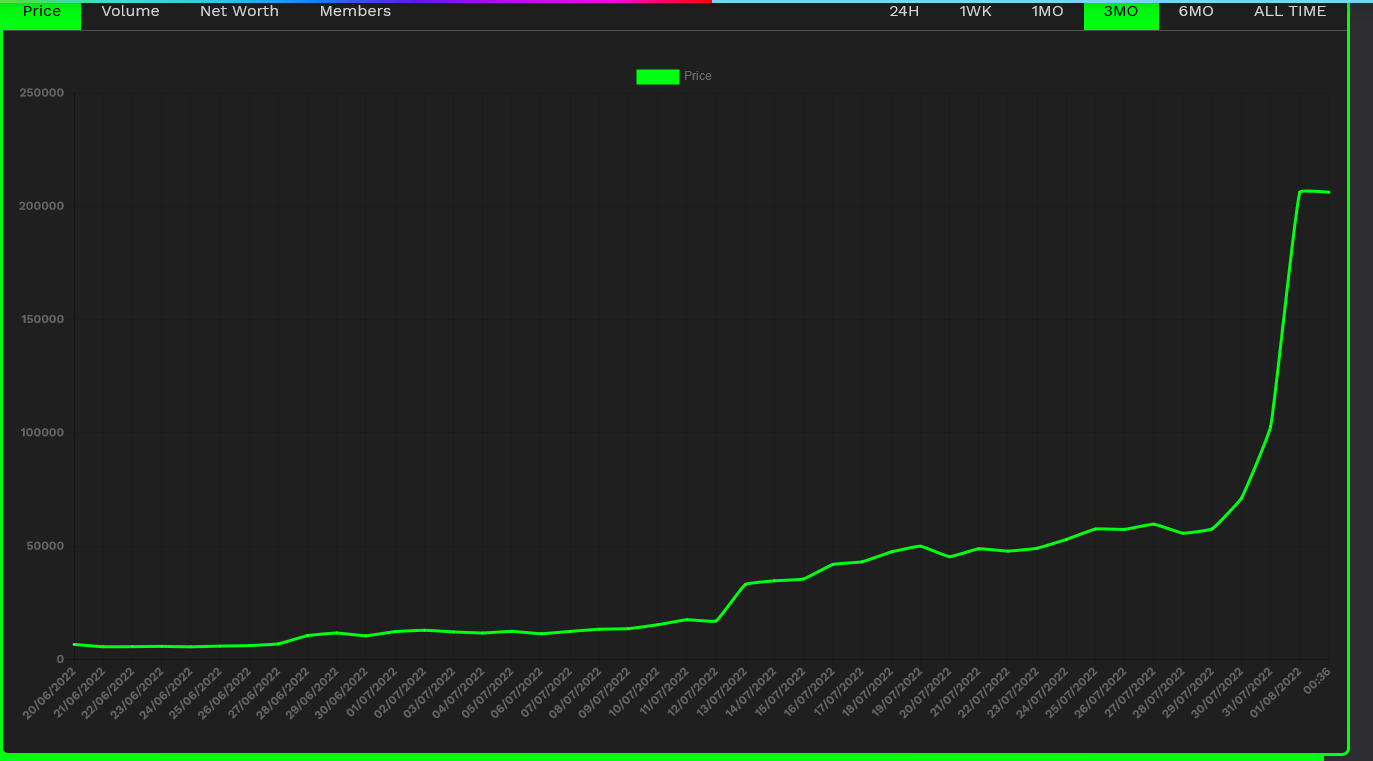Click the 01/08/2022 date label
1373x761 pixels.
(x=1277, y=694)
